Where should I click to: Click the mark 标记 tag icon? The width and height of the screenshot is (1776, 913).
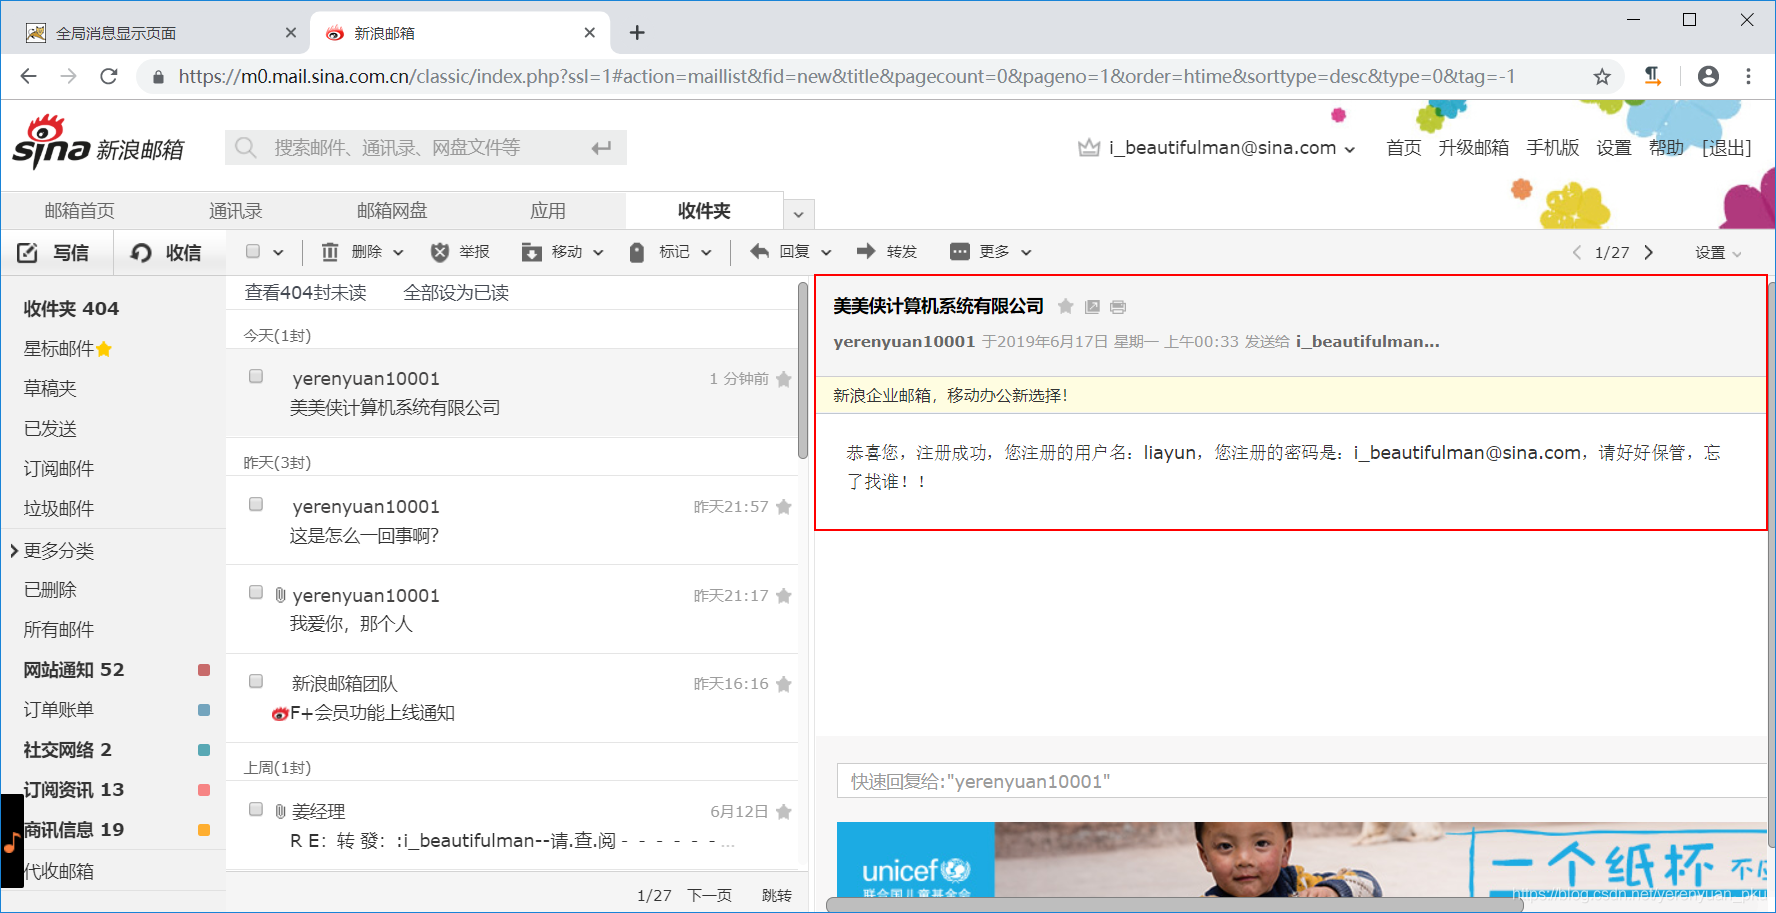point(637,252)
